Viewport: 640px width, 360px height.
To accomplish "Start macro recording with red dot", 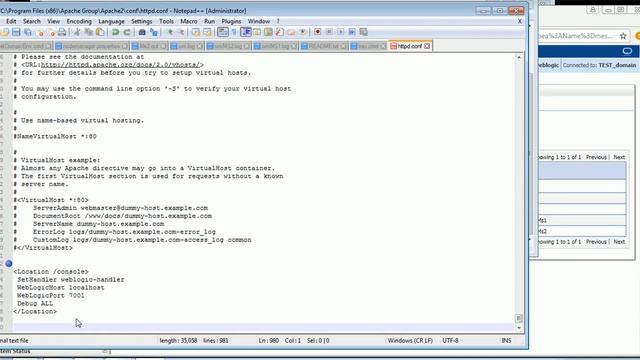I will (x=318, y=32).
